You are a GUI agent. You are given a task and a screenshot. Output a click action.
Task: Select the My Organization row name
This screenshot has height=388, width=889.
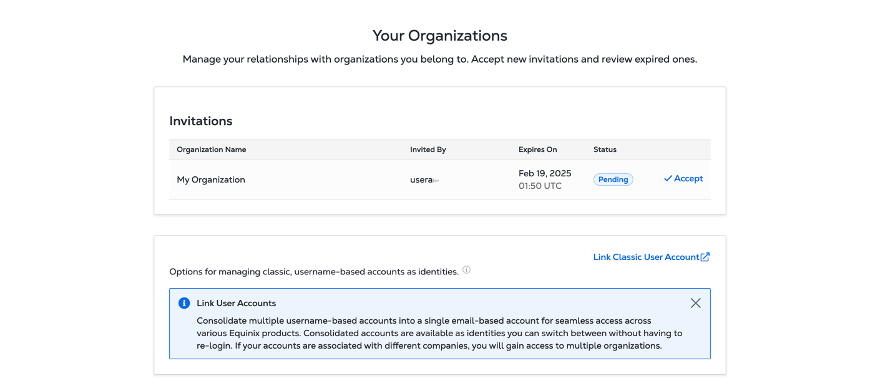[x=211, y=180]
